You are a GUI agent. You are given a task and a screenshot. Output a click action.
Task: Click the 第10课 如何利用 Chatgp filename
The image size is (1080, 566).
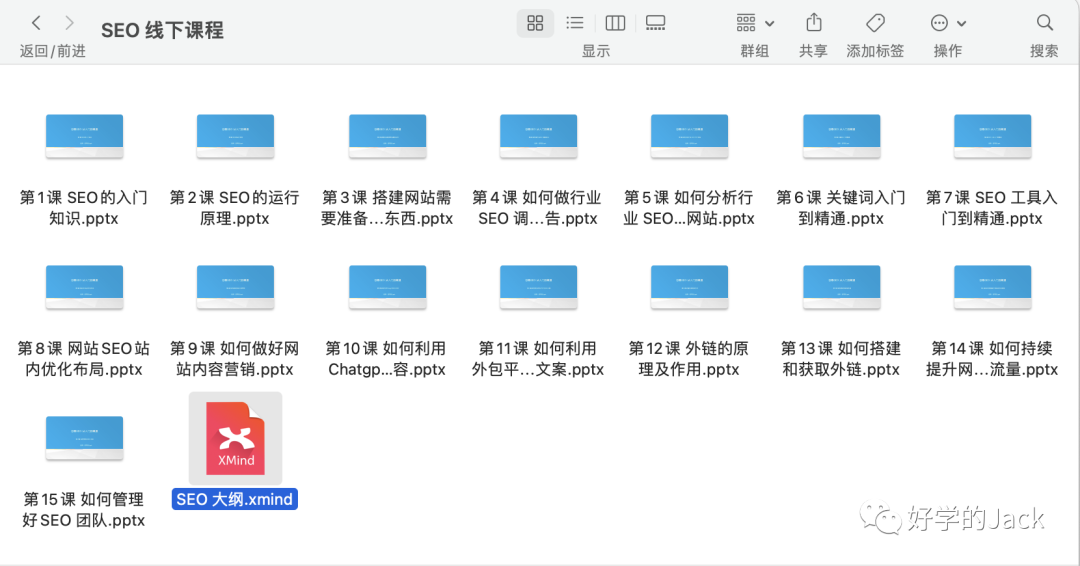(387, 359)
